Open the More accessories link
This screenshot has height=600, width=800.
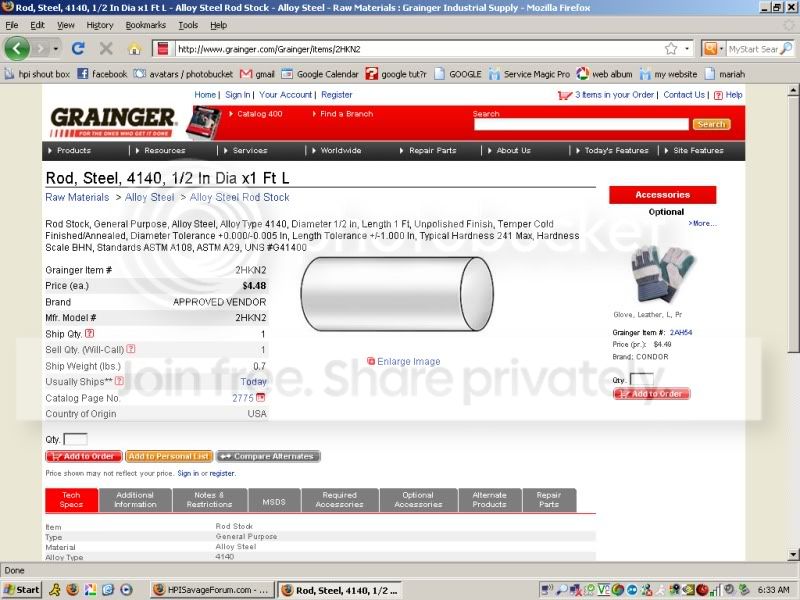coord(702,223)
